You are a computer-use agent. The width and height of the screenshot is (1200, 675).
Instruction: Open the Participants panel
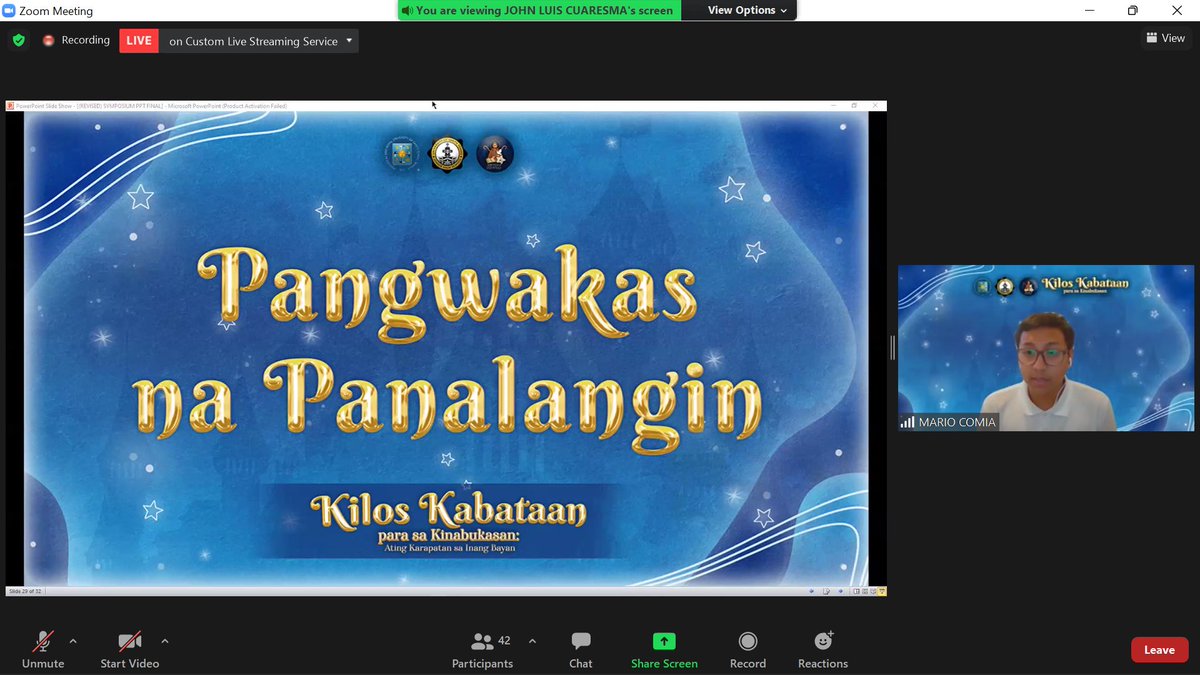[483, 650]
